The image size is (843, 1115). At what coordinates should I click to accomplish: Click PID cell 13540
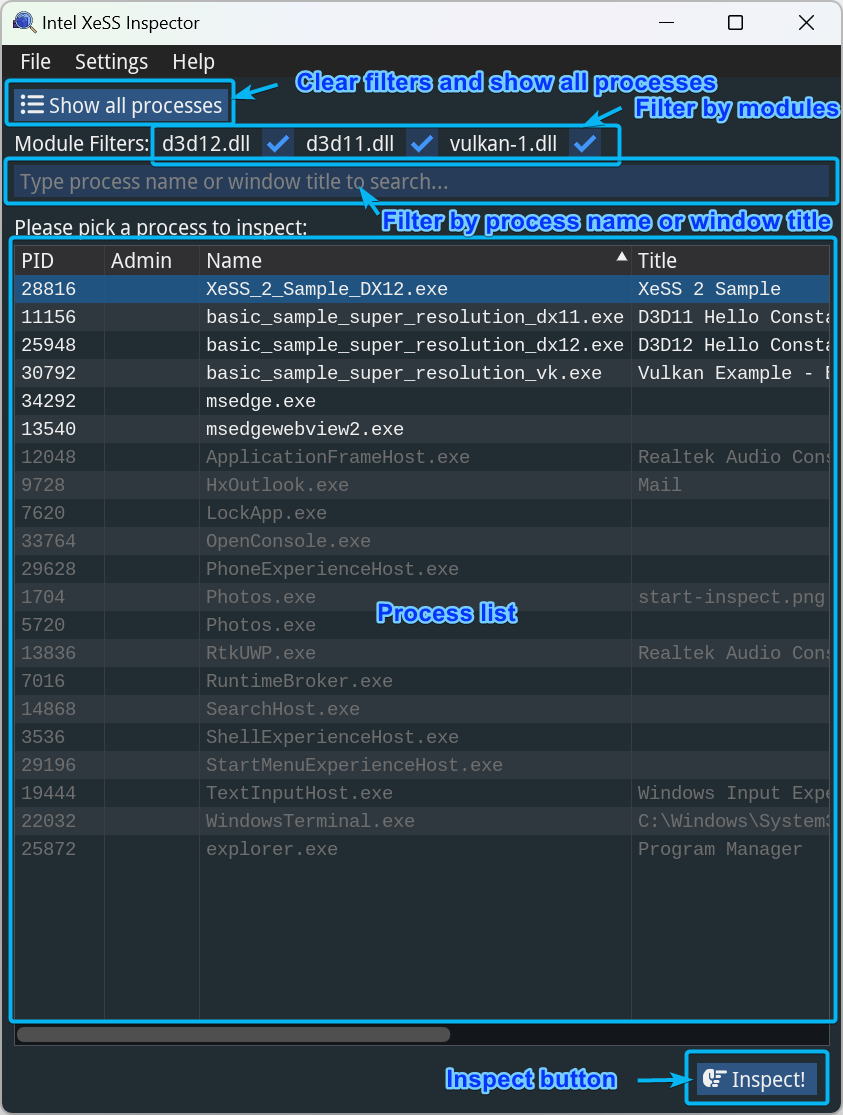coord(48,429)
